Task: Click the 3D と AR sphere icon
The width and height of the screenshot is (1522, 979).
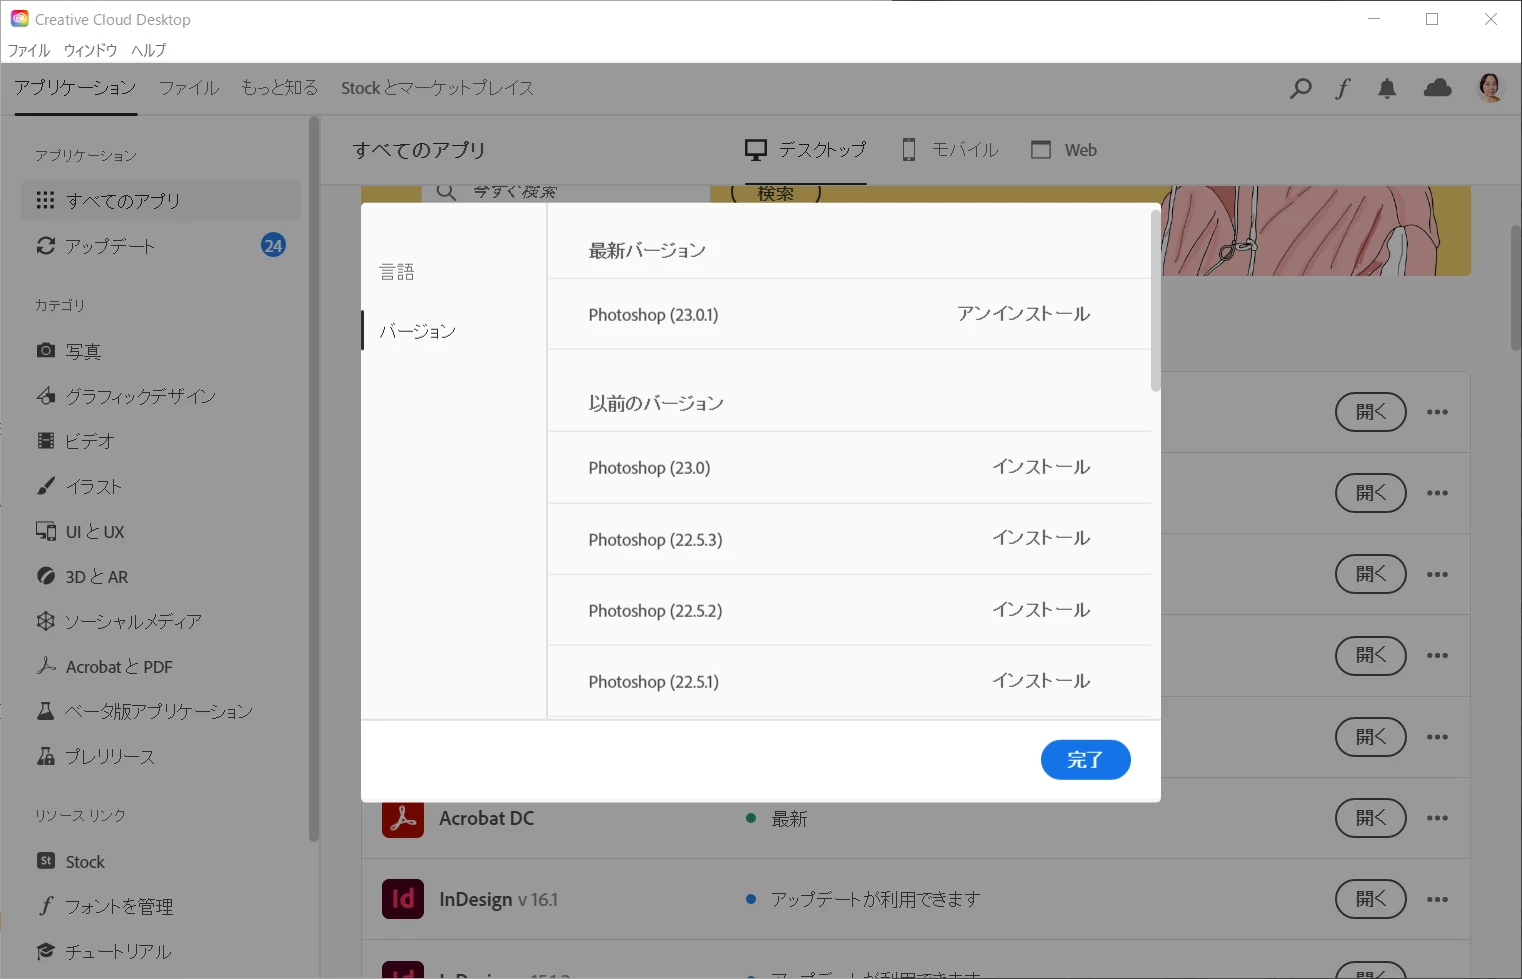Action: 45,576
